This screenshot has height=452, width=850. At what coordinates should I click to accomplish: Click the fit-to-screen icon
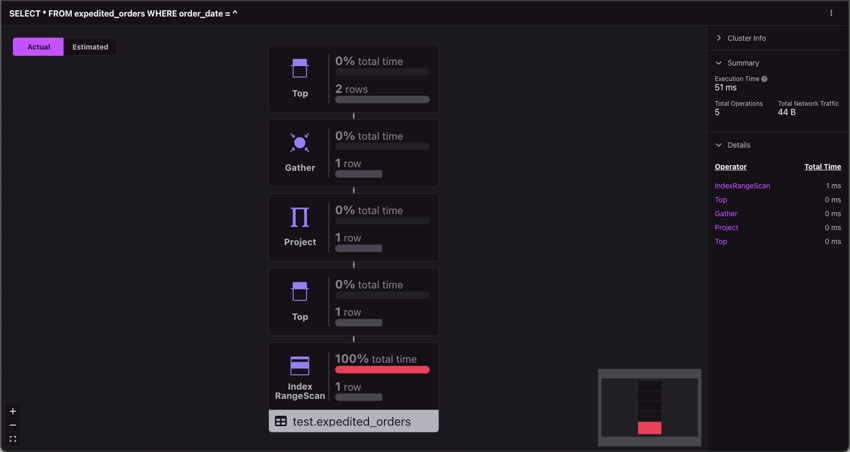[x=13, y=439]
